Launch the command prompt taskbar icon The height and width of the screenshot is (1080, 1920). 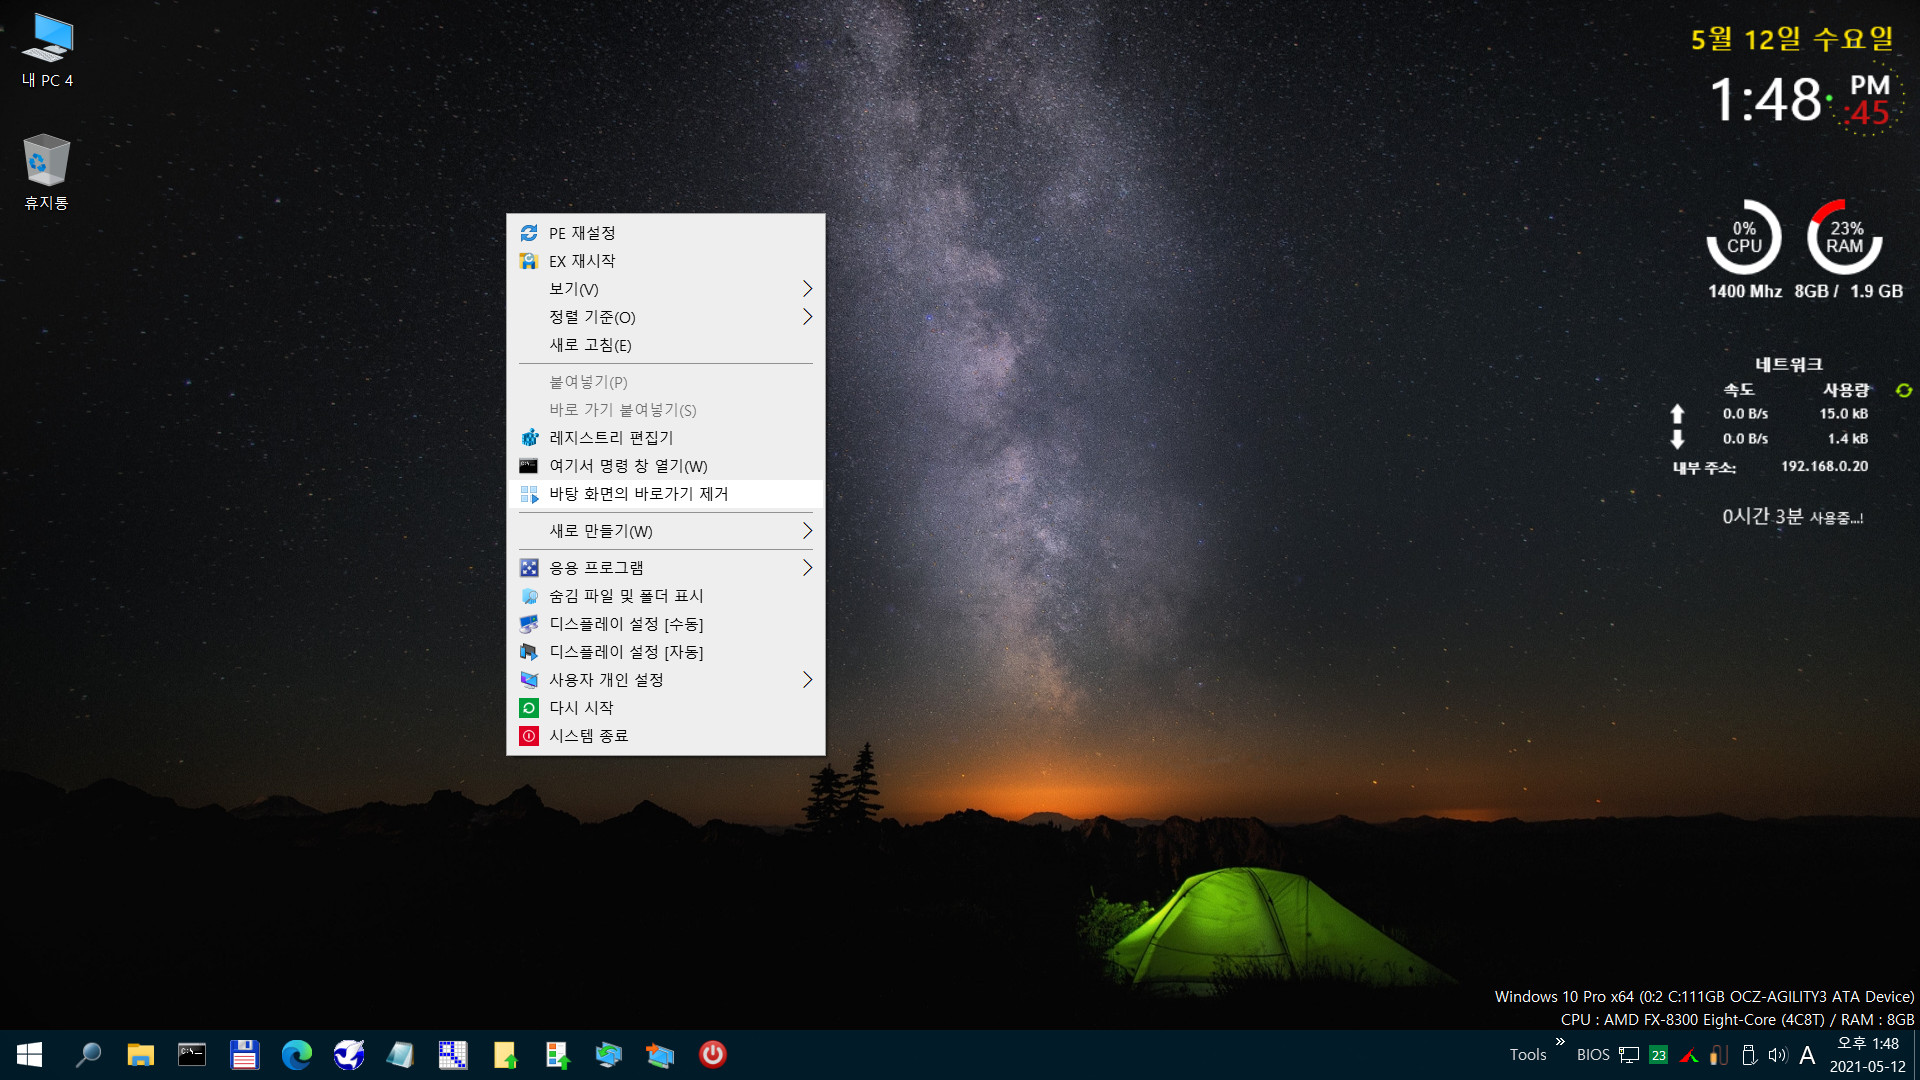pos(192,1055)
